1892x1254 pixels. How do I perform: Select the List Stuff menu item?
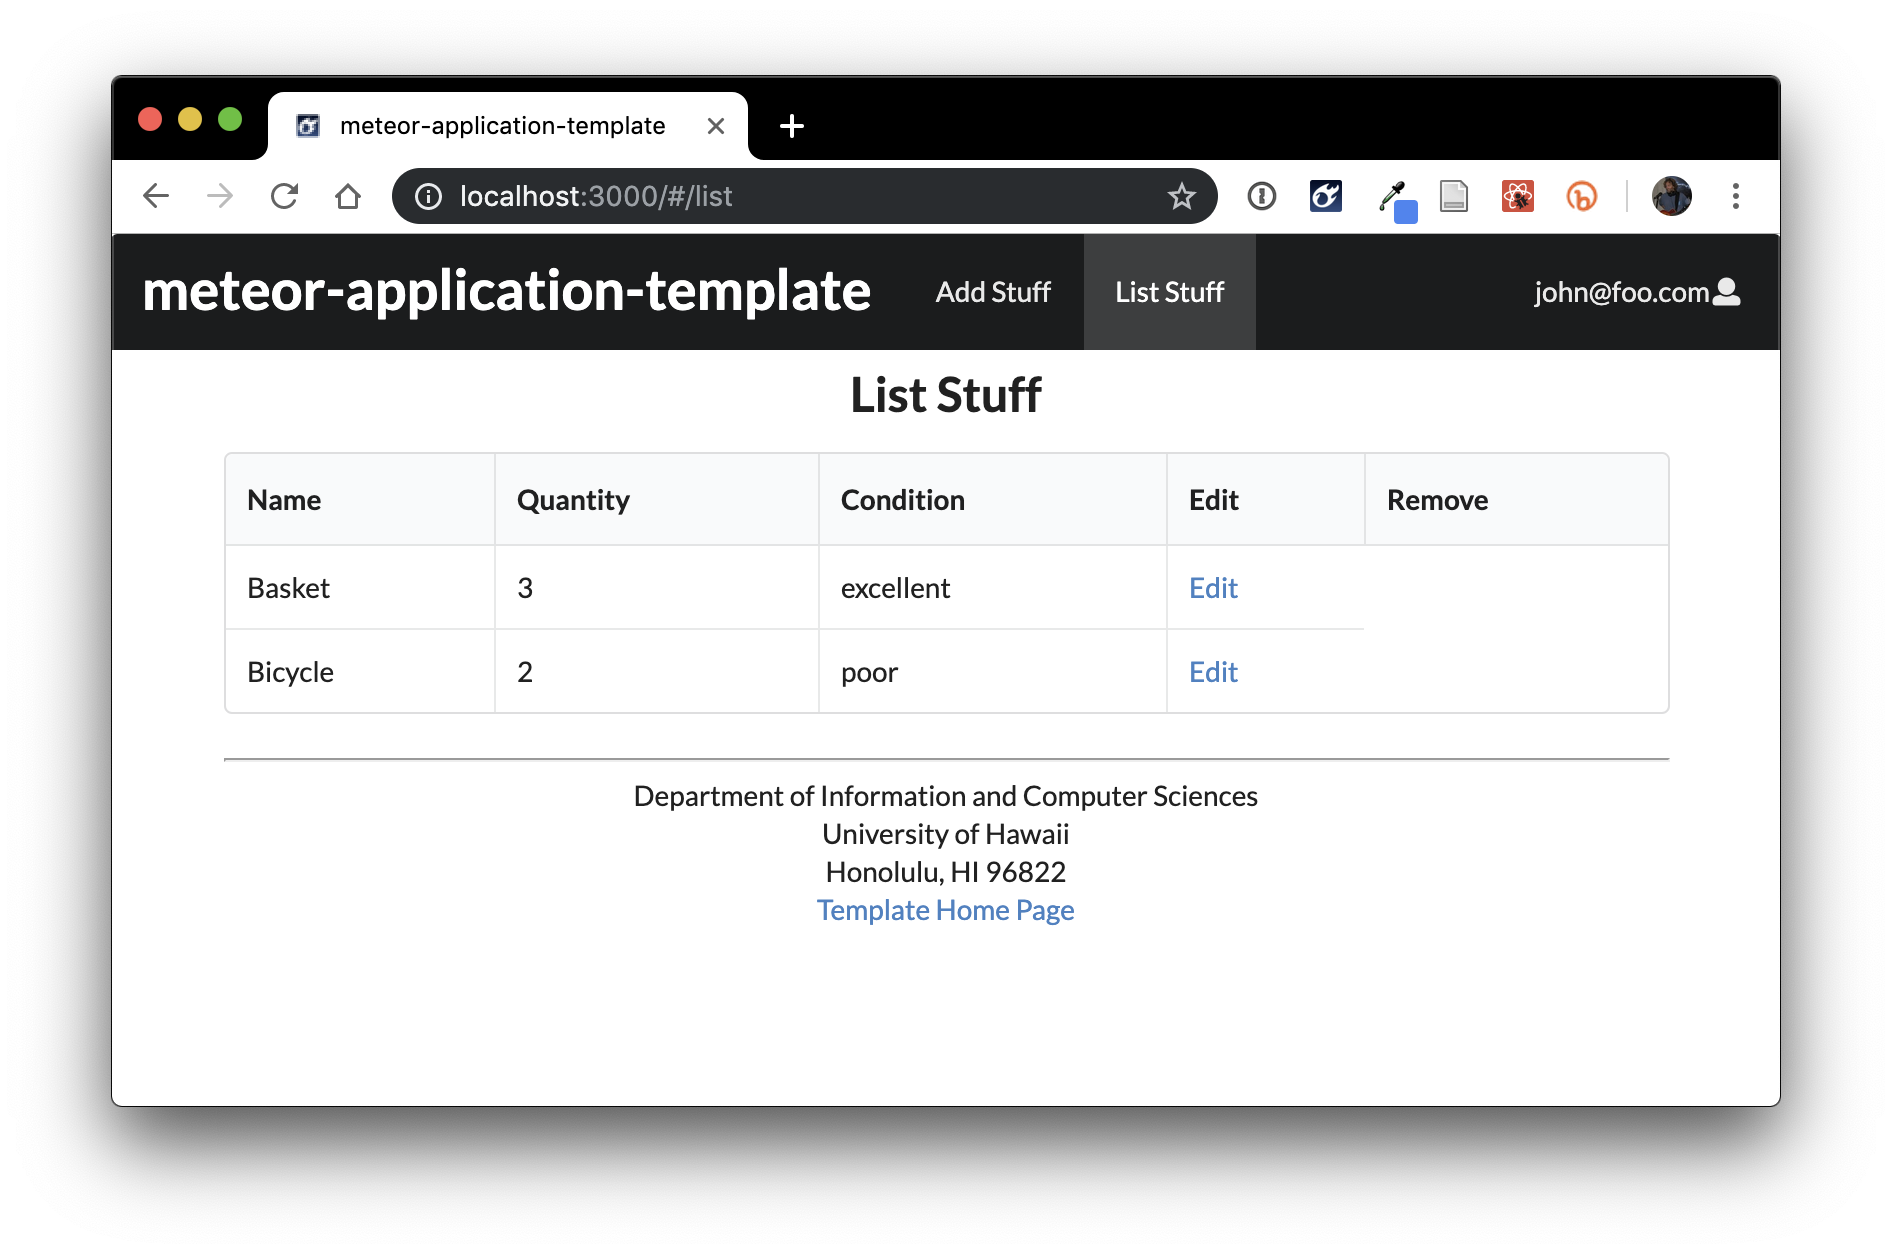[x=1169, y=292]
